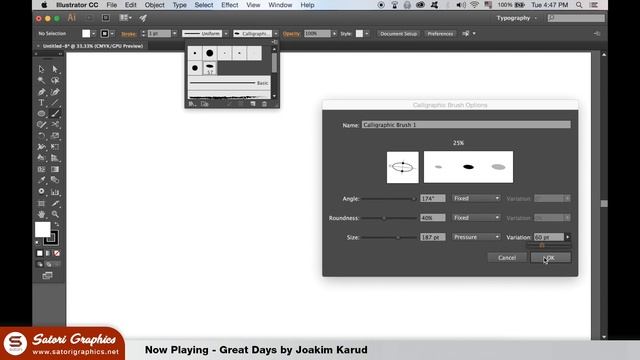640x360 pixels.
Task: Select the Untitled-8 document tab
Action: pyautogui.click(x=93, y=46)
